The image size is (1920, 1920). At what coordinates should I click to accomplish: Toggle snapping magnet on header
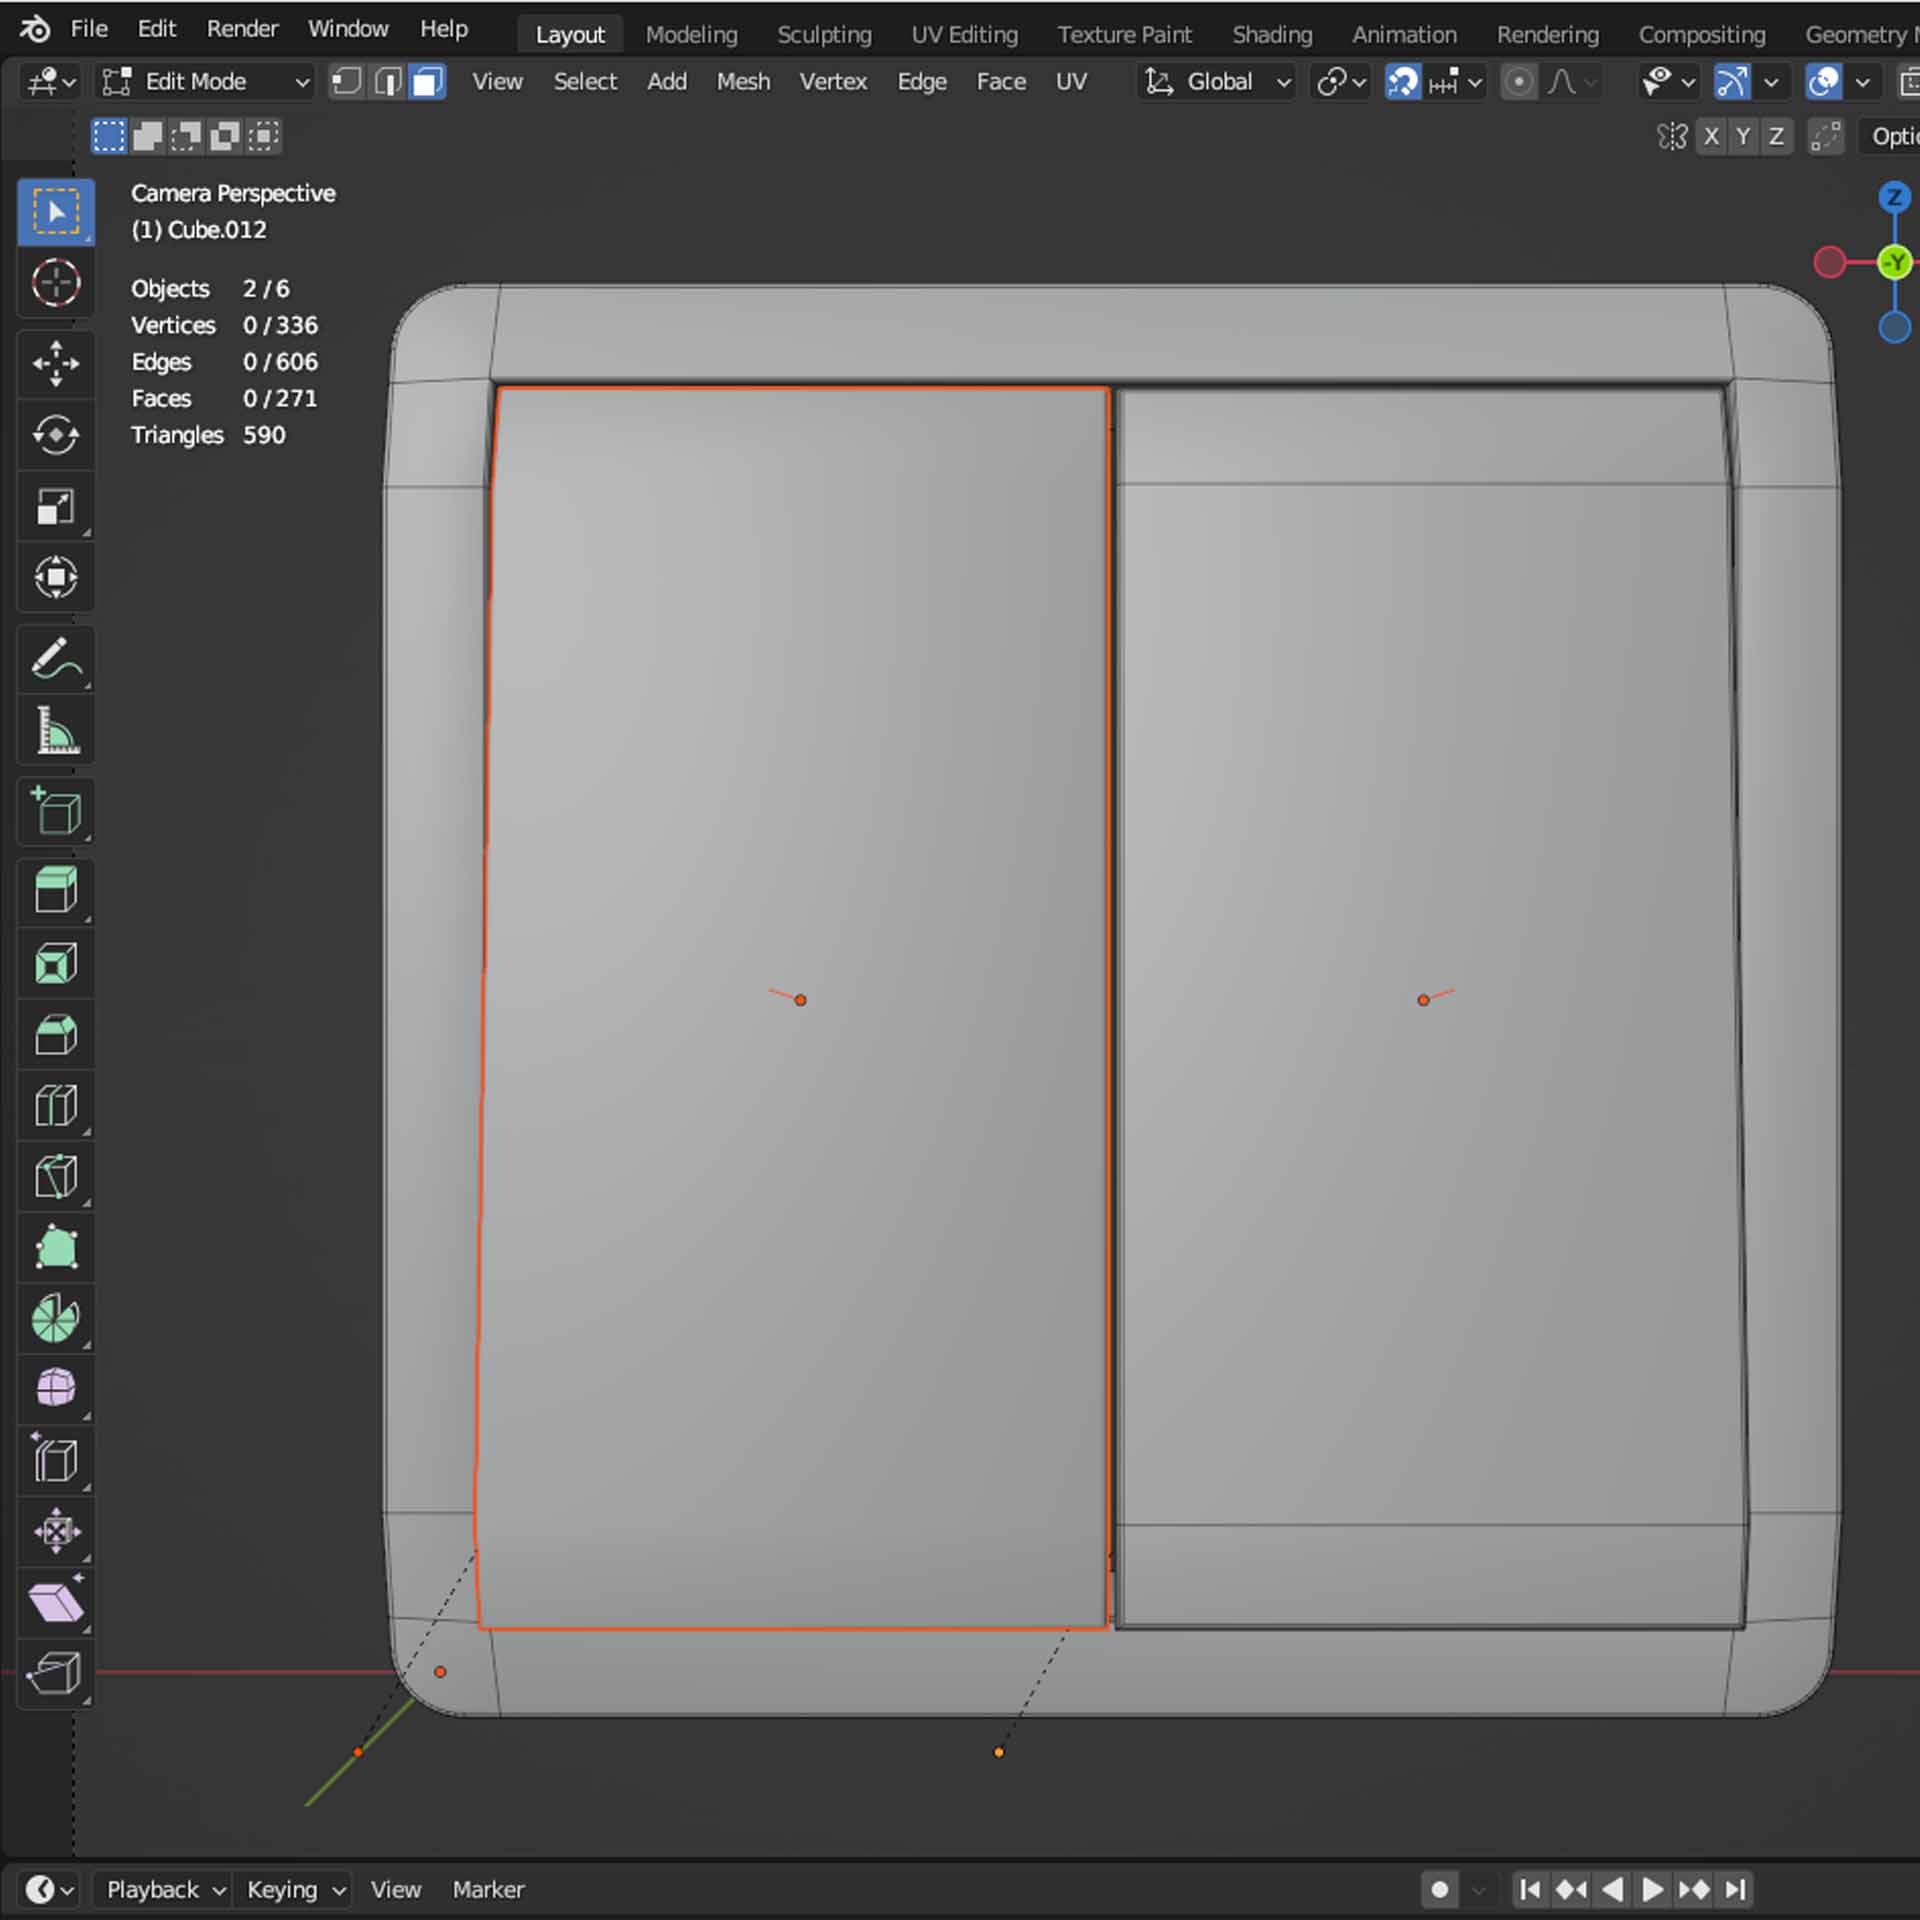pos(1402,82)
